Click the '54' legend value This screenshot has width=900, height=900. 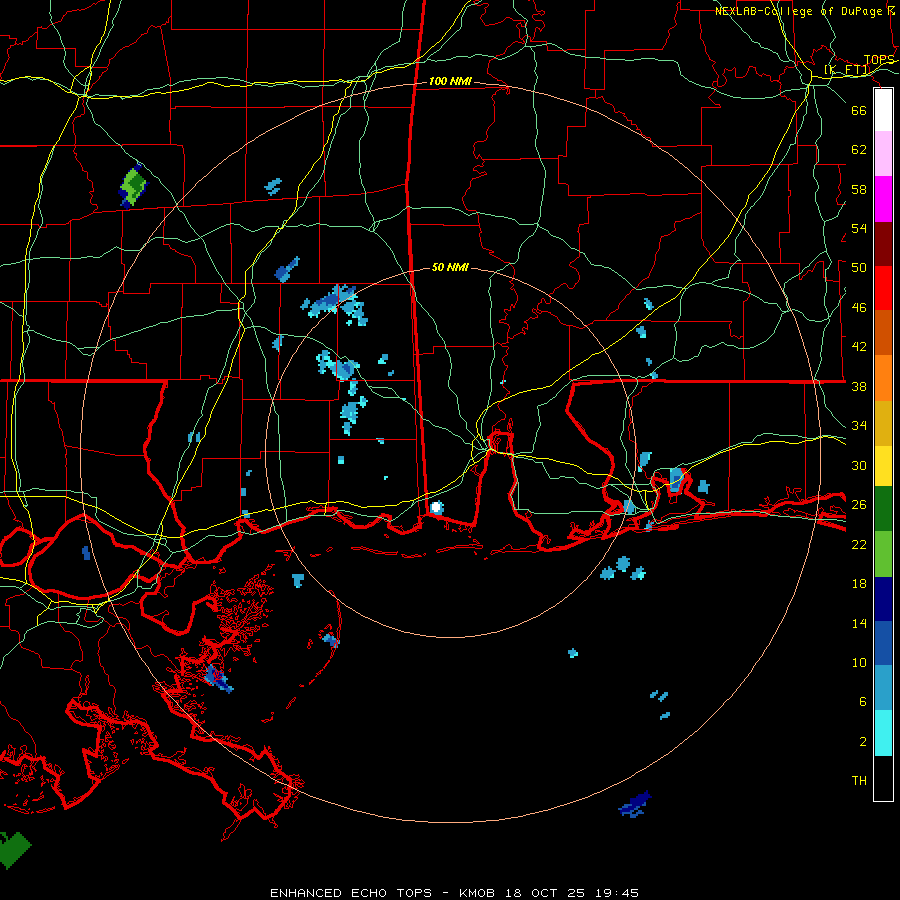(859, 228)
